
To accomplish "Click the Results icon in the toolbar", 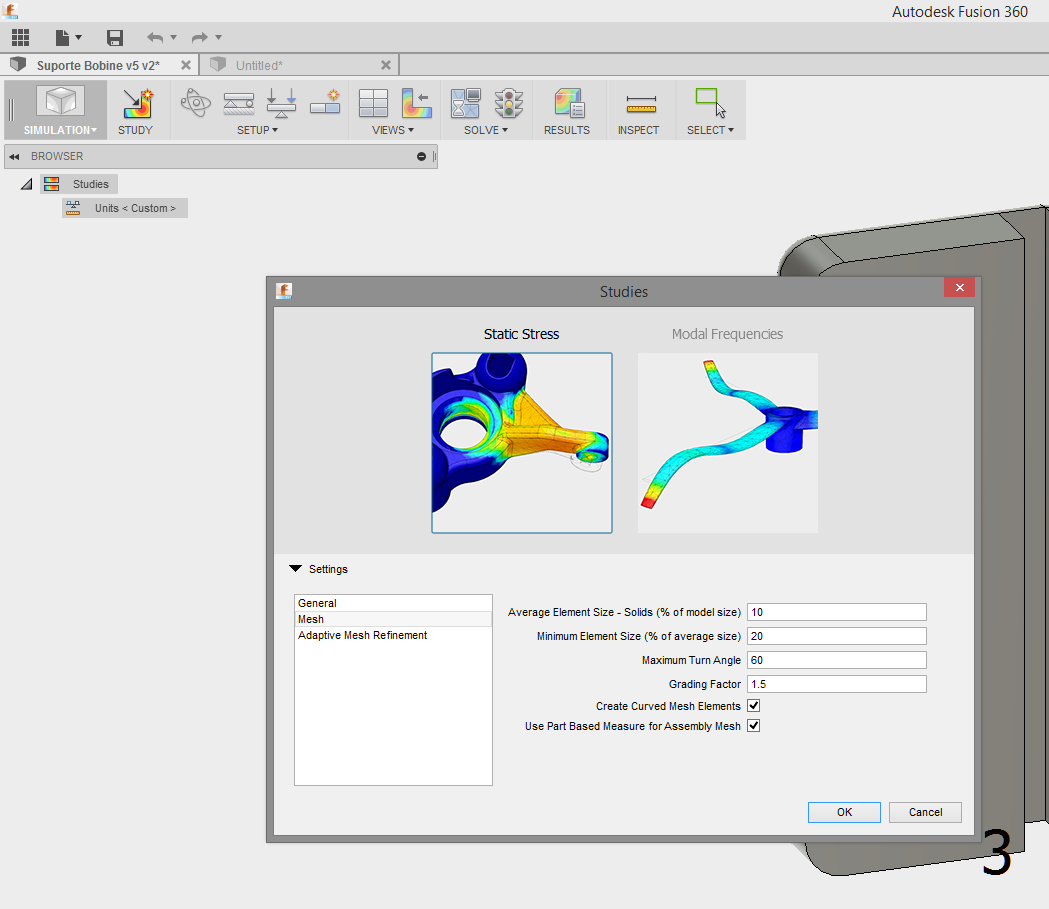I will [567, 109].
